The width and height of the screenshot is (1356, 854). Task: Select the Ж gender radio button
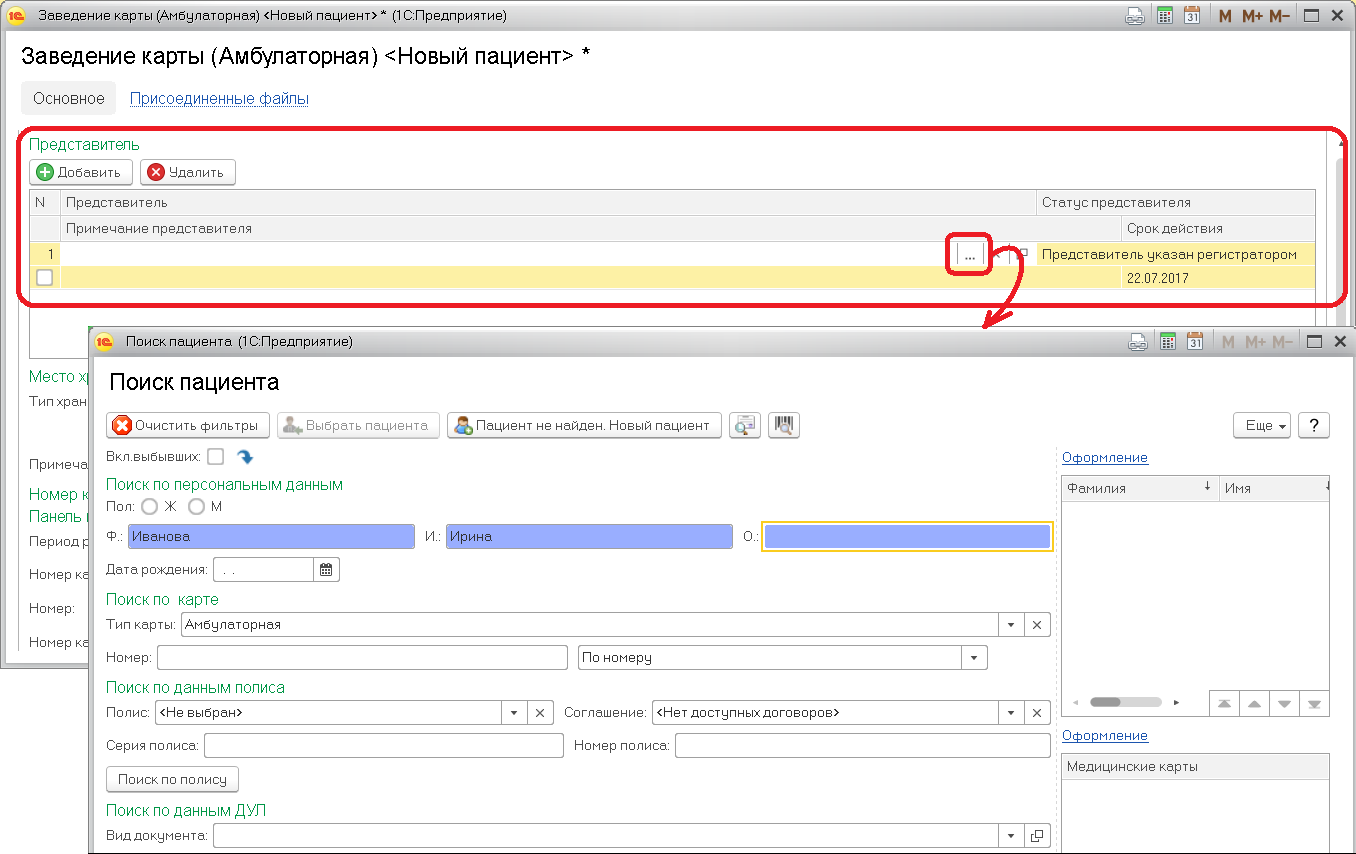pos(150,507)
